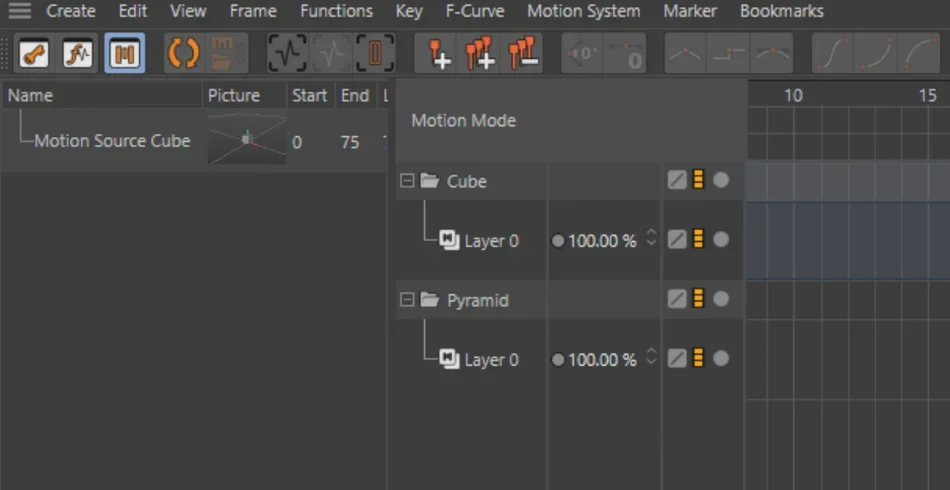The height and width of the screenshot is (490, 950).
Task: Toggle Cube row orange stack indicator
Action: (698, 180)
